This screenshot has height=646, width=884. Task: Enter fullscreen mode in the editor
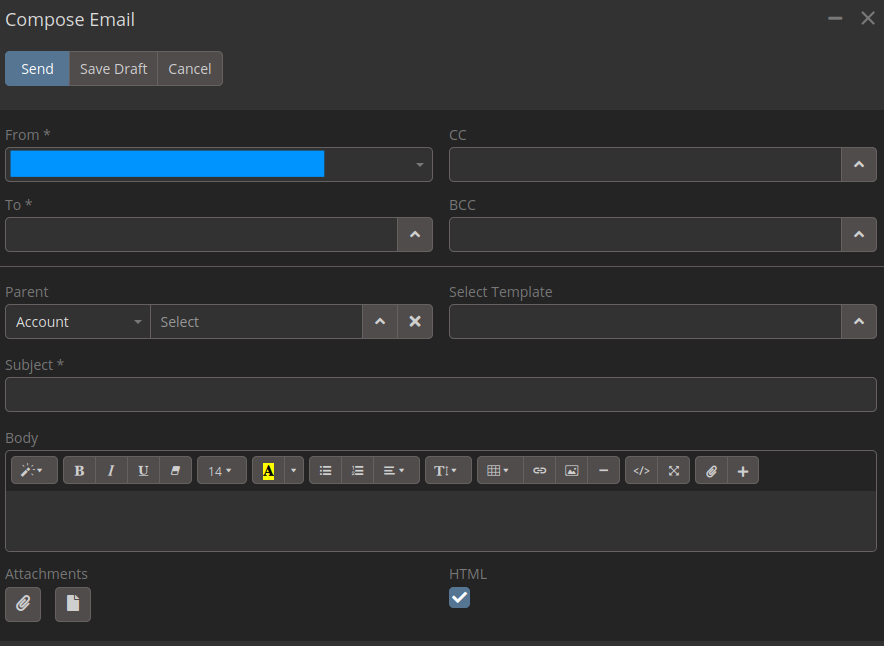673,470
